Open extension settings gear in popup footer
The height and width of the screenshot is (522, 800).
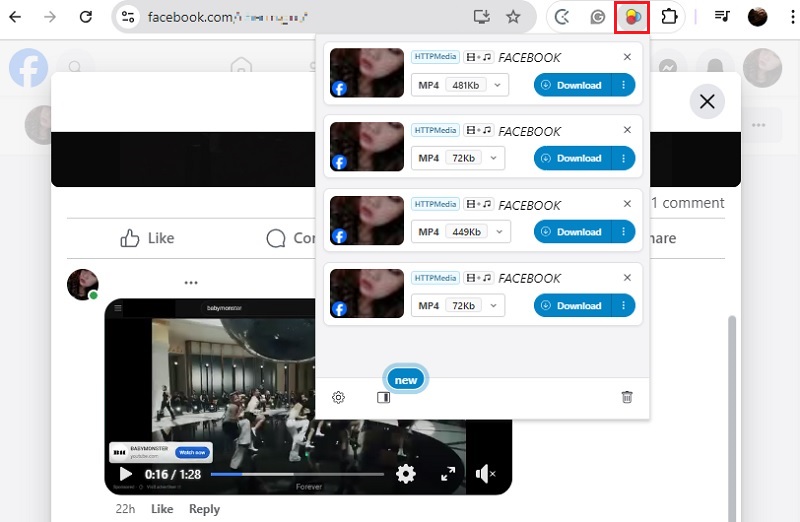[338, 397]
